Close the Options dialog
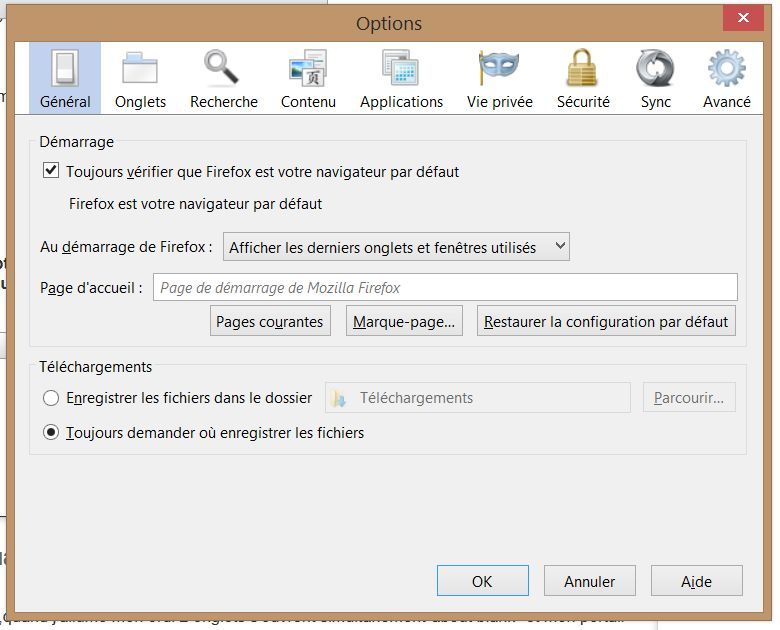This screenshot has height=630, width=780. point(743,18)
